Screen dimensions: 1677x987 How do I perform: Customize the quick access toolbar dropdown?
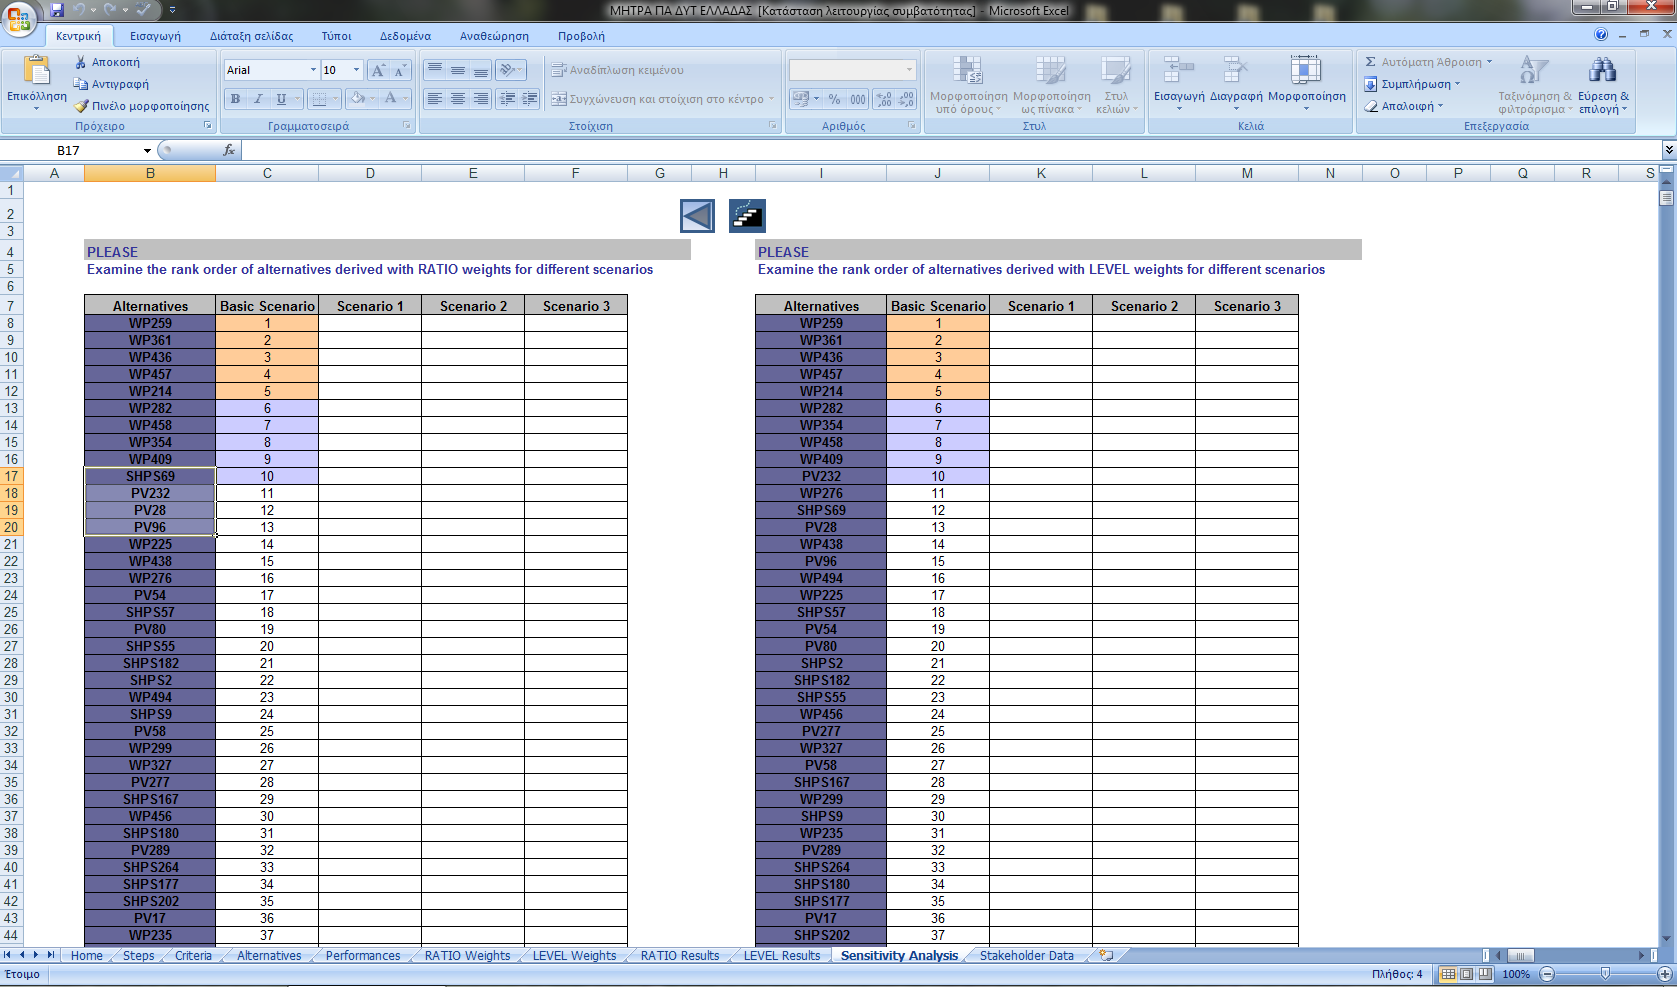[172, 10]
